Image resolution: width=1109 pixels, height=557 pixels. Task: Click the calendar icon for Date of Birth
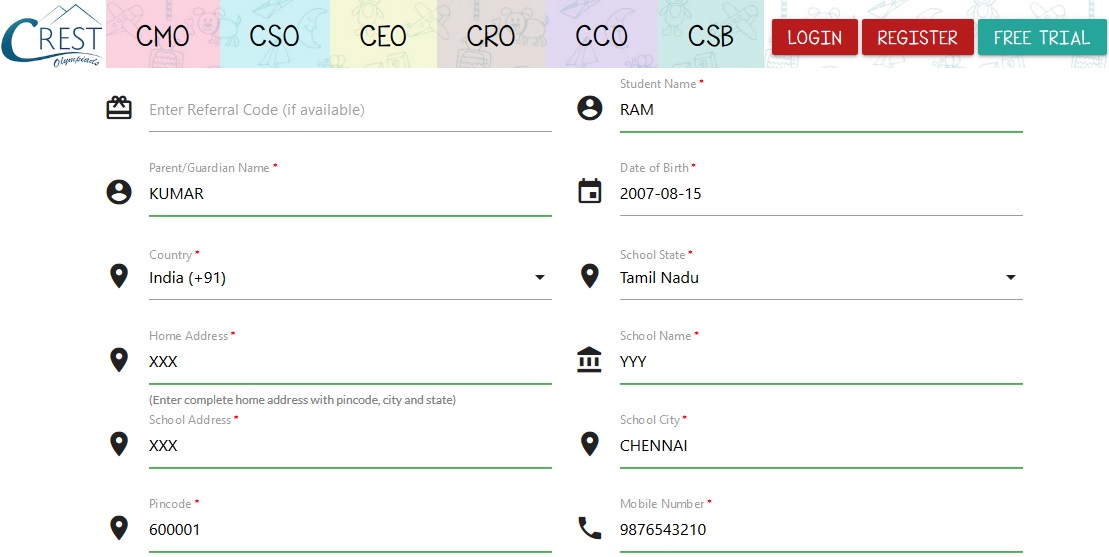click(x=590, y=192)
